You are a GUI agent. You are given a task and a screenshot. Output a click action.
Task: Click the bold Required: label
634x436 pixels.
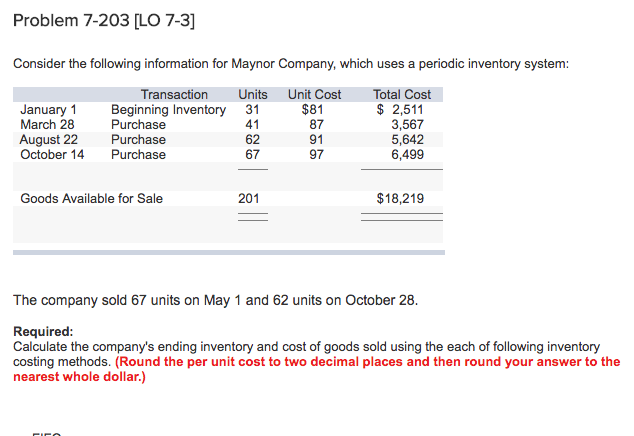pyautogui.click(x=43, y=332)
